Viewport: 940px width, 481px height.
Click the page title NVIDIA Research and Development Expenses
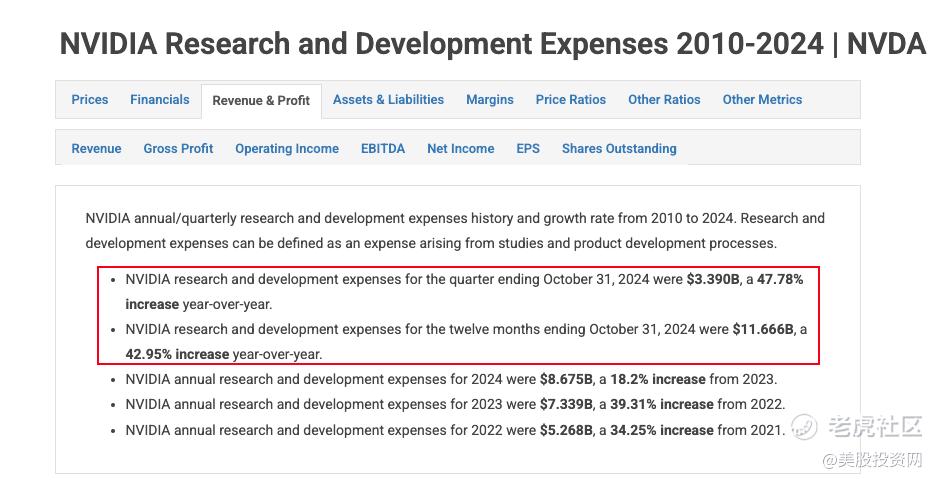(x=493, y=44)
